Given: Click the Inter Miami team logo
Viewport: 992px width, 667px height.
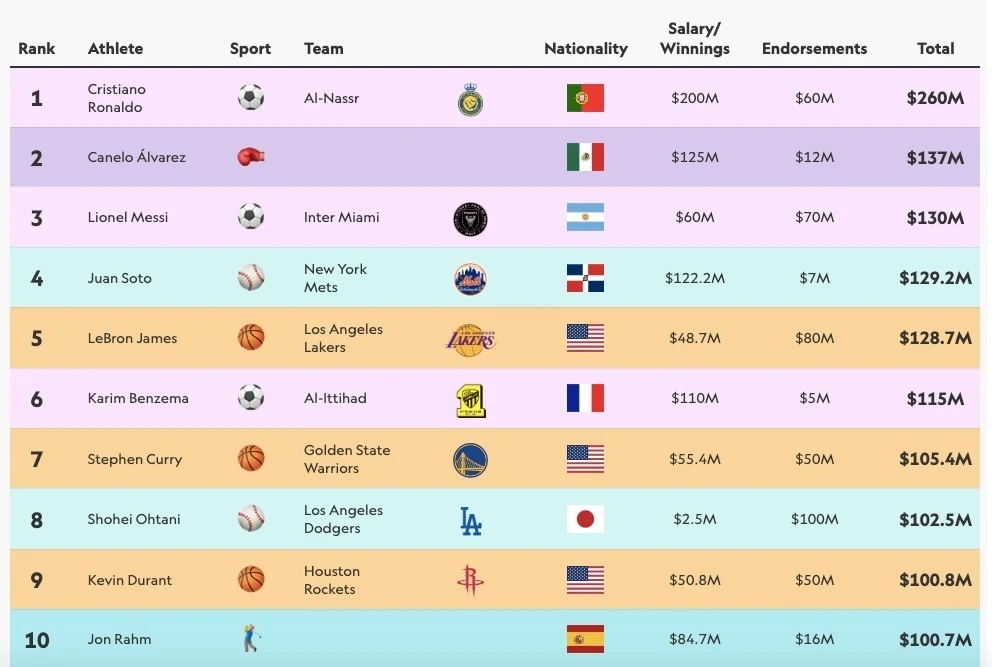Looking at the screenshot, I should point(470,218).
